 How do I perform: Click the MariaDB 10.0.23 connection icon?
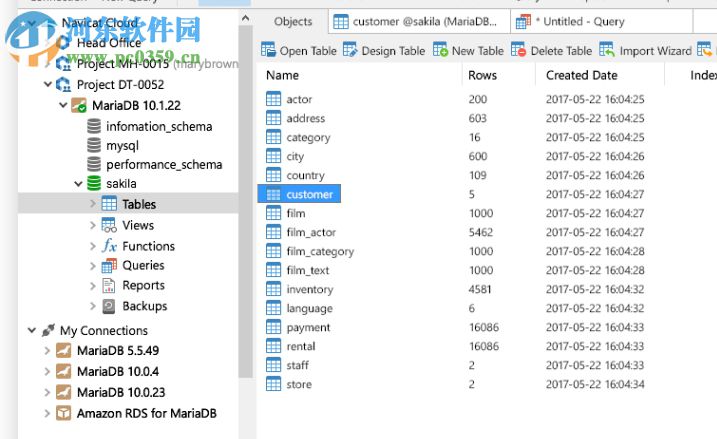point(64,392)
